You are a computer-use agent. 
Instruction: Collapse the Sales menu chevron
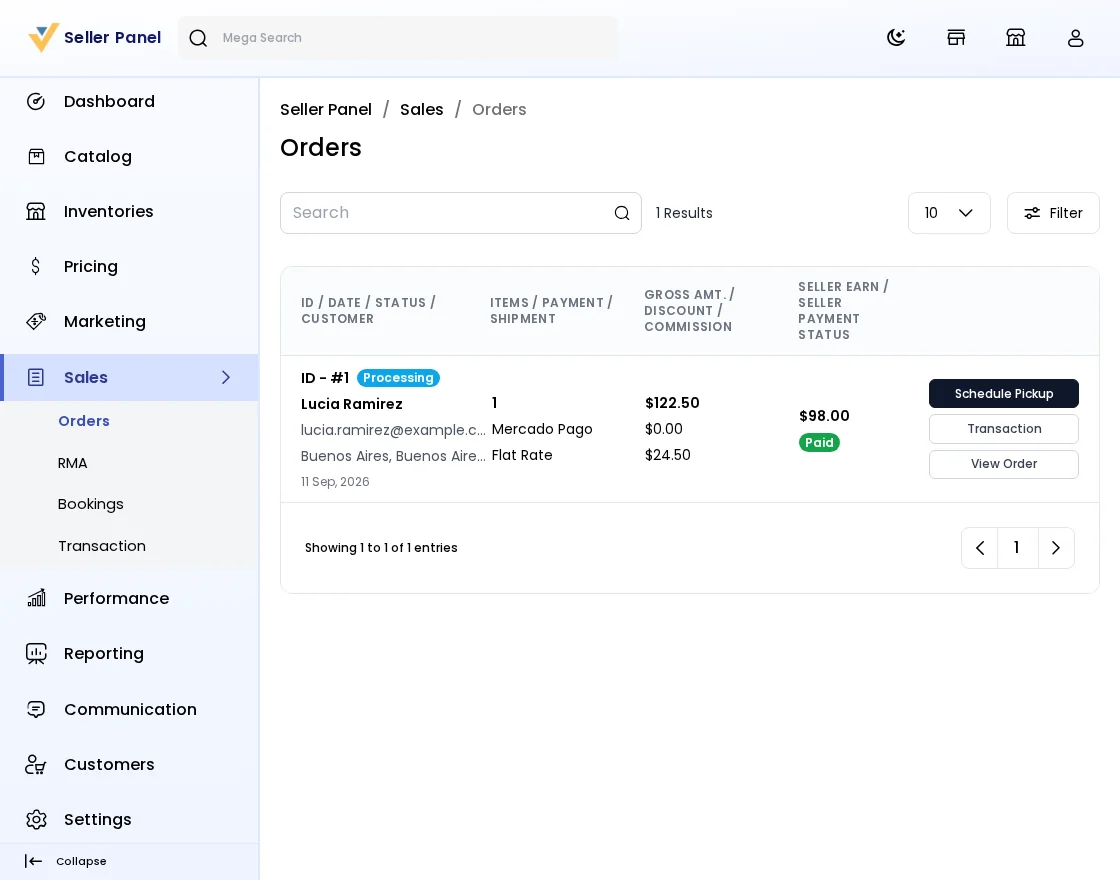[x=226, y=377]
